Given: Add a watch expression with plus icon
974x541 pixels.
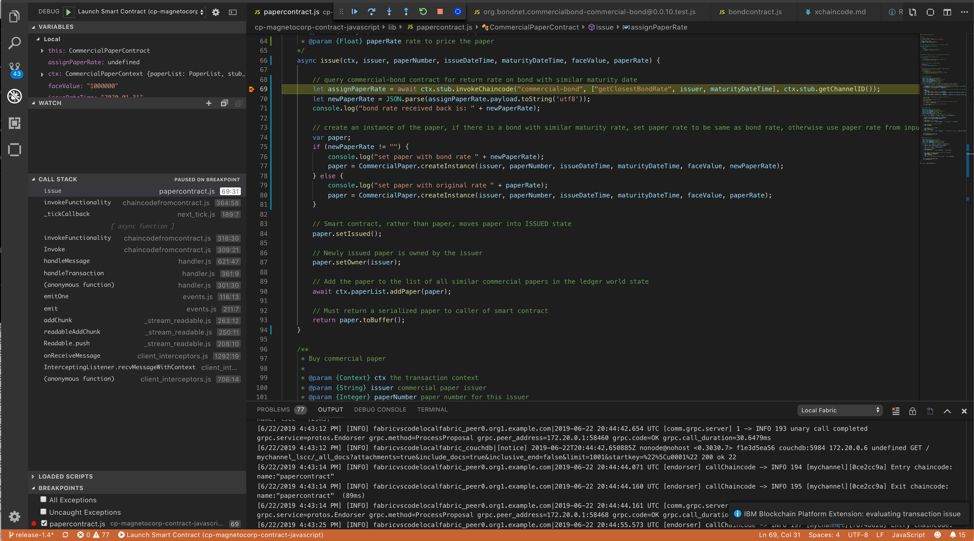Looking at the screenshot, I should pos(209,103).
